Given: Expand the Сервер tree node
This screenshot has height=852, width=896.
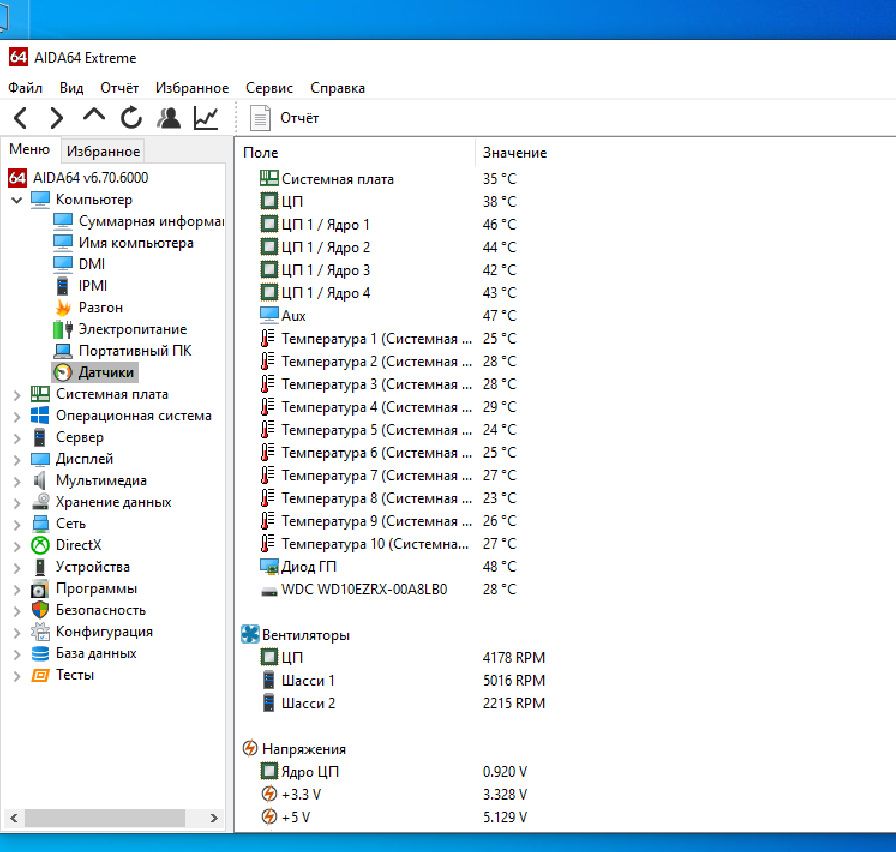Looking at the screenshot, I should [x=17, y=438].
